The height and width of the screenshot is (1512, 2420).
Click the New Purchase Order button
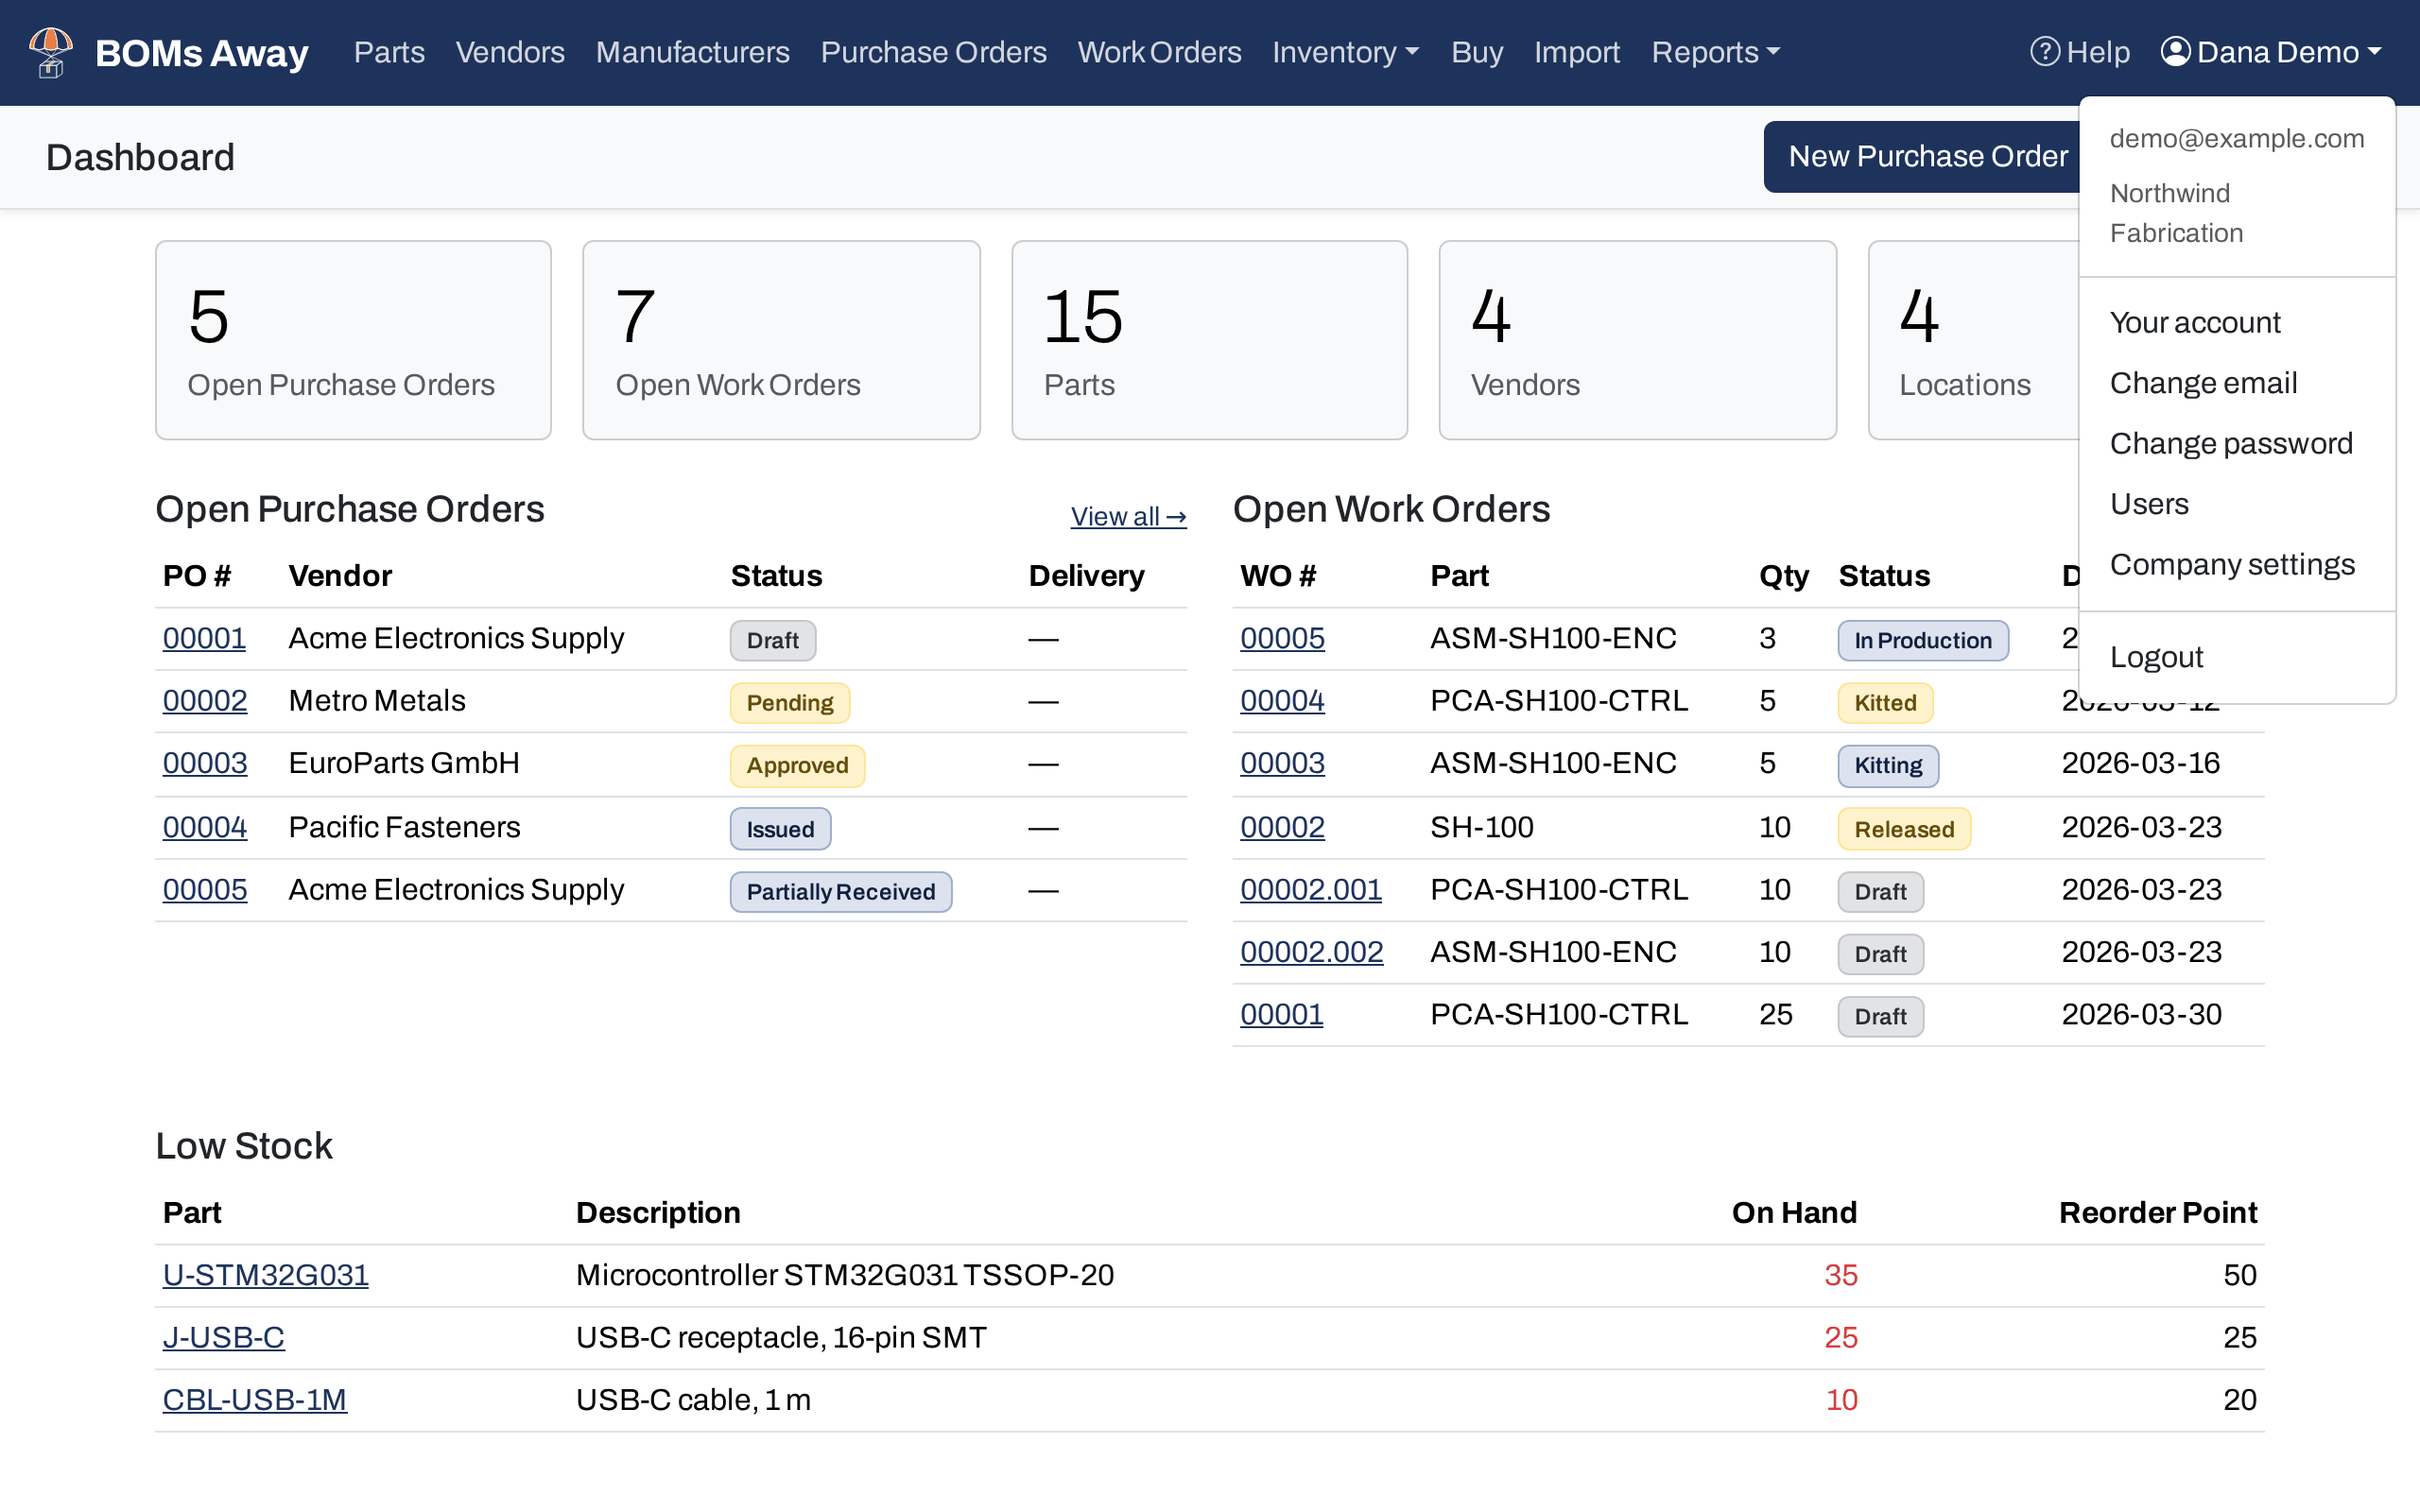pos(1922,157)
